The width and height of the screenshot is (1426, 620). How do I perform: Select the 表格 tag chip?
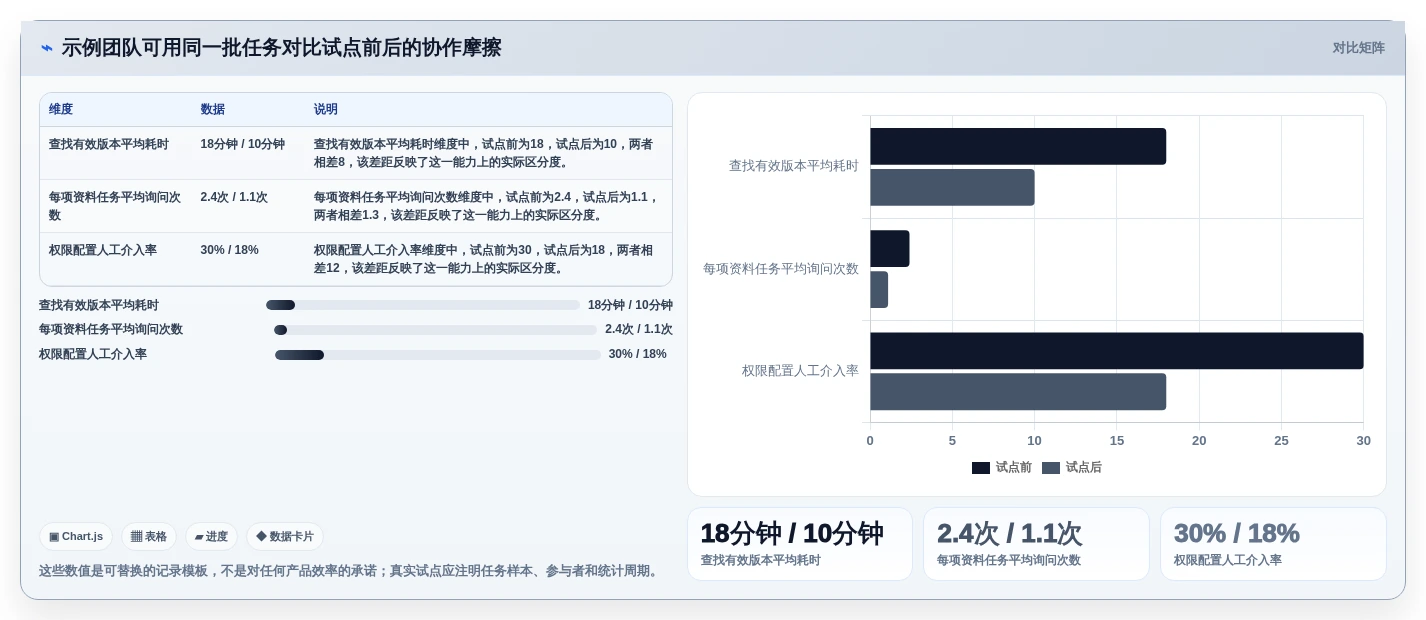pyautogui.click(x=149, y=537)
